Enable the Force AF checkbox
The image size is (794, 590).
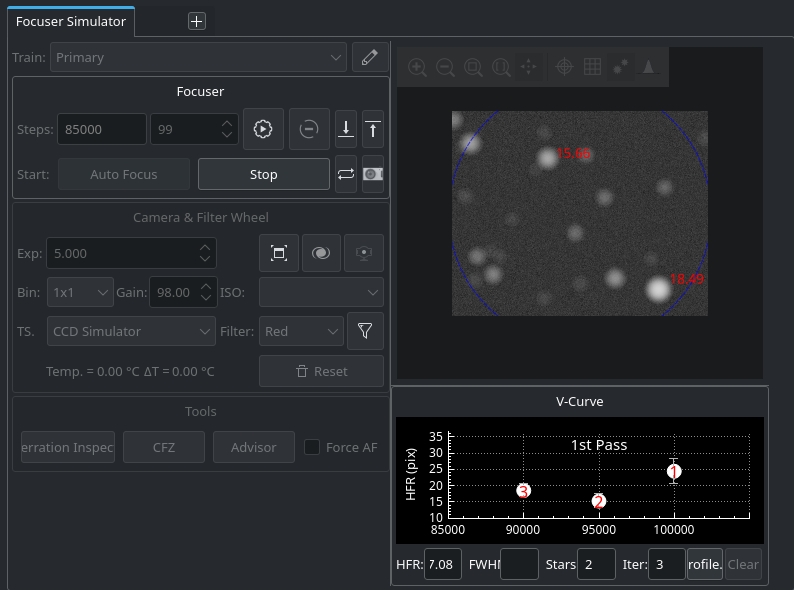(x=311, y=447)
